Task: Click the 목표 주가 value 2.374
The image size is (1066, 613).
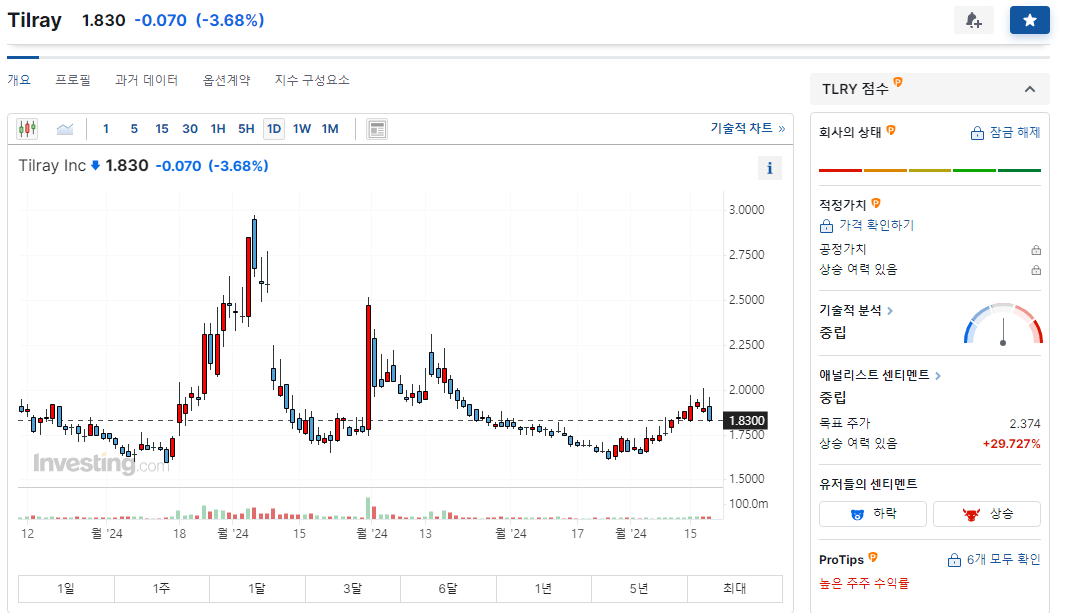Action: coord(1025,423)
